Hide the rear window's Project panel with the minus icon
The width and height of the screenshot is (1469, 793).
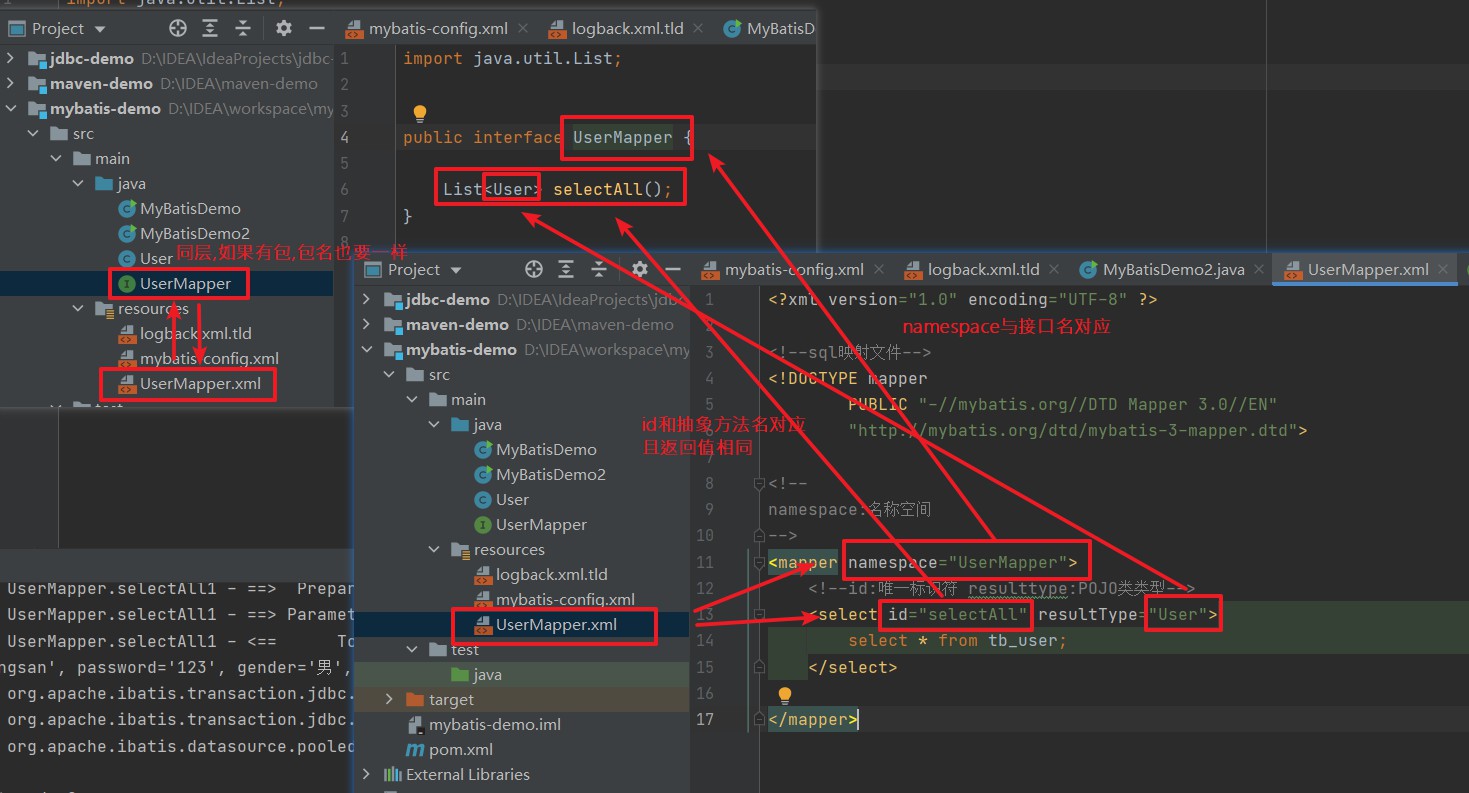point(316,28)
